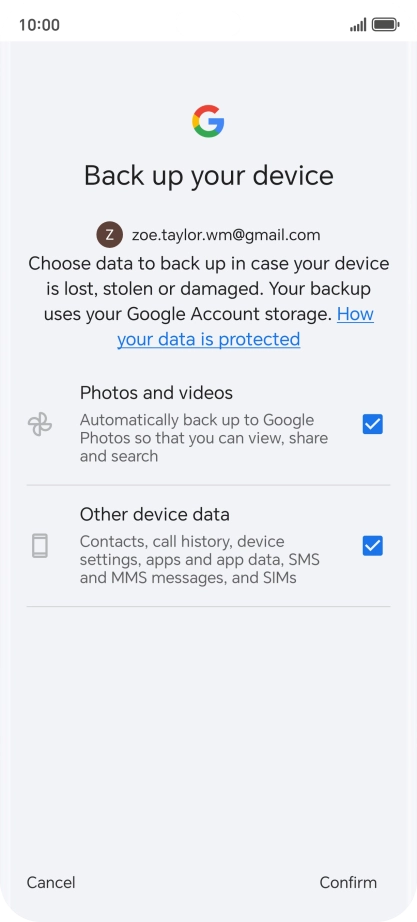
Task: Uncheck the Other device data checkbox
Action: point(373,546)
